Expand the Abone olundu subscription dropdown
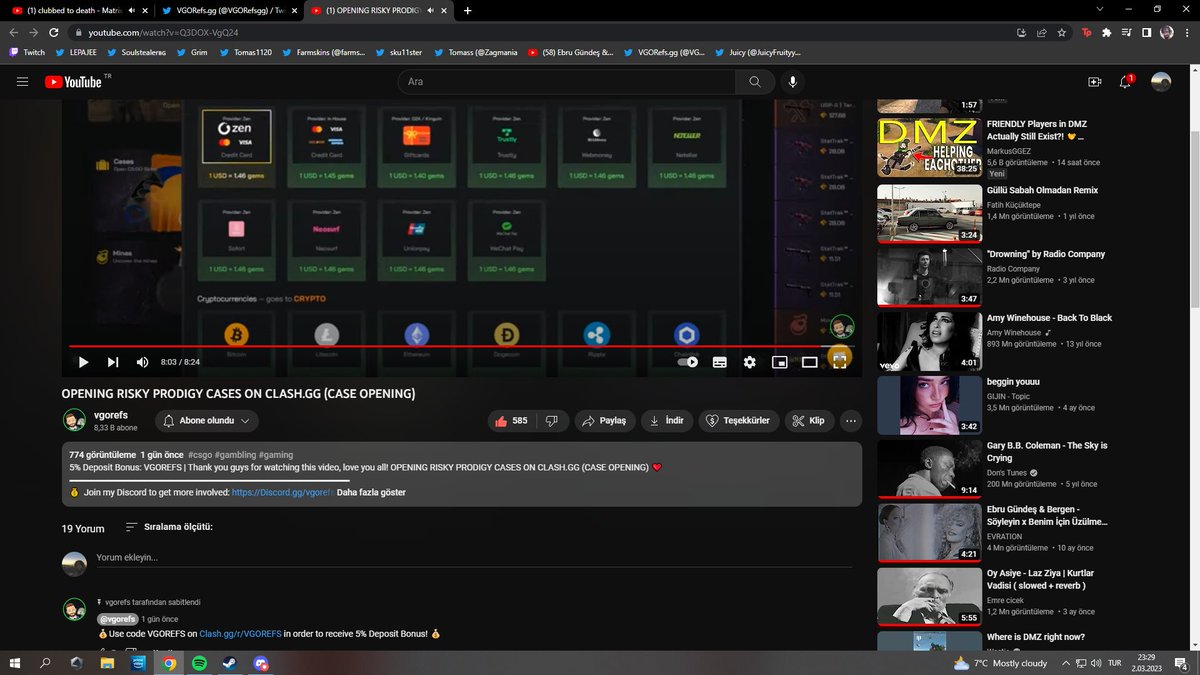Image resolution: width=1200 pixels, height=675 pixels. (x=207, y=421)
